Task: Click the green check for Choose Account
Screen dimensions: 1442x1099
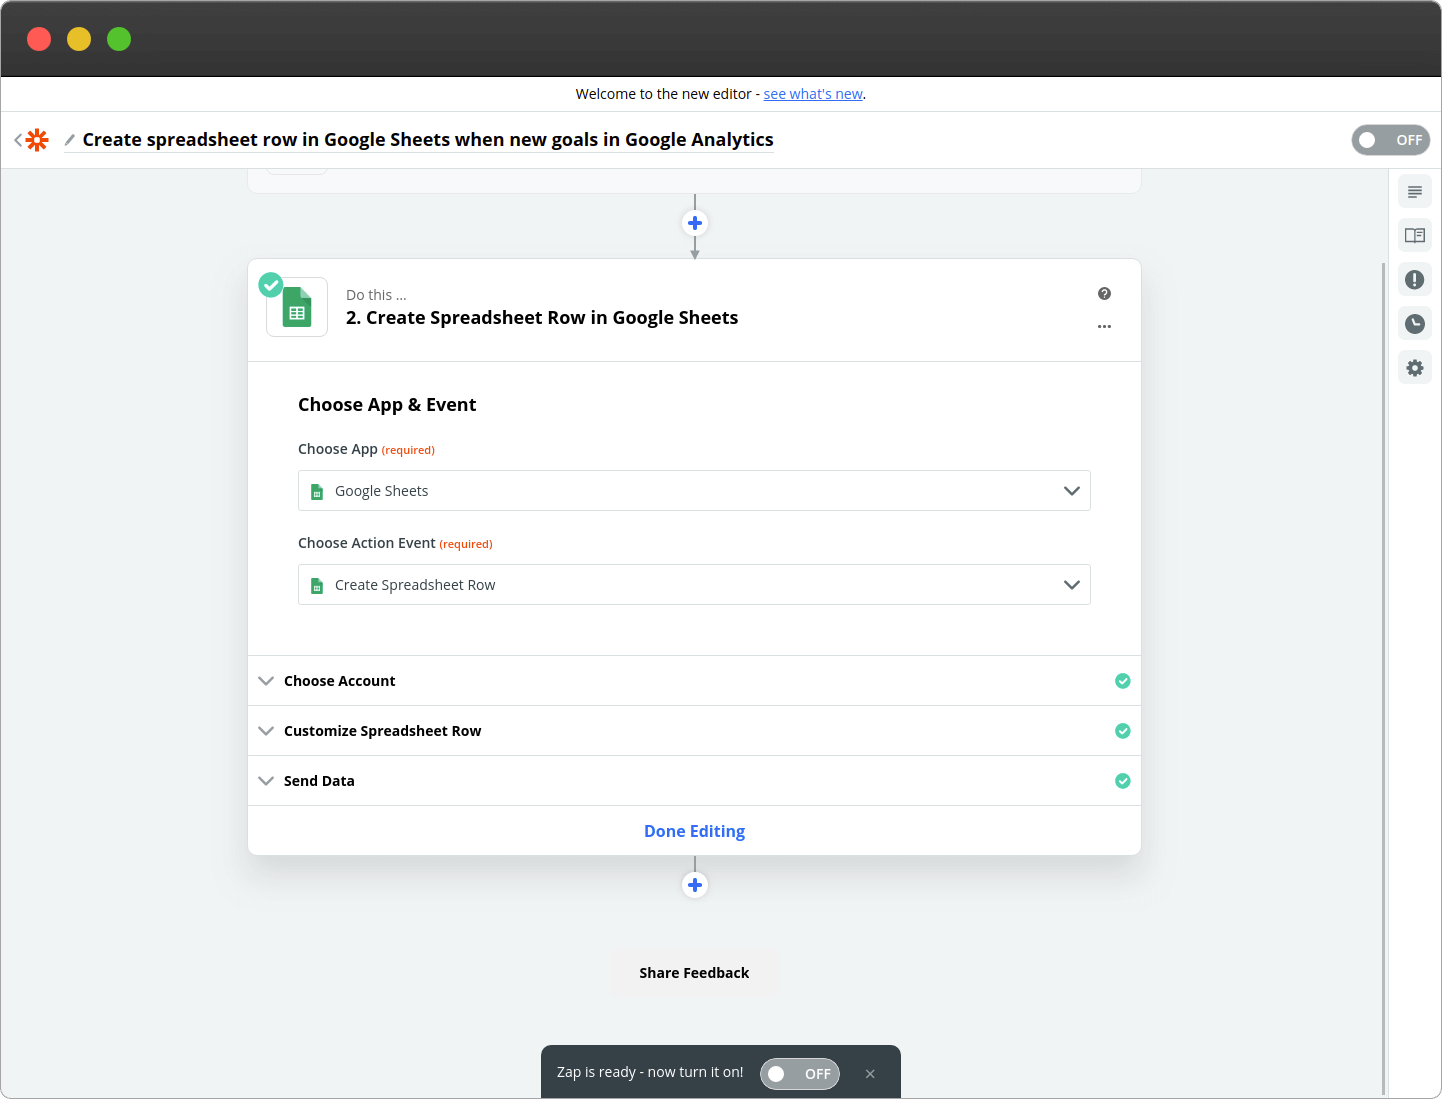Action: pos(1123,681)
